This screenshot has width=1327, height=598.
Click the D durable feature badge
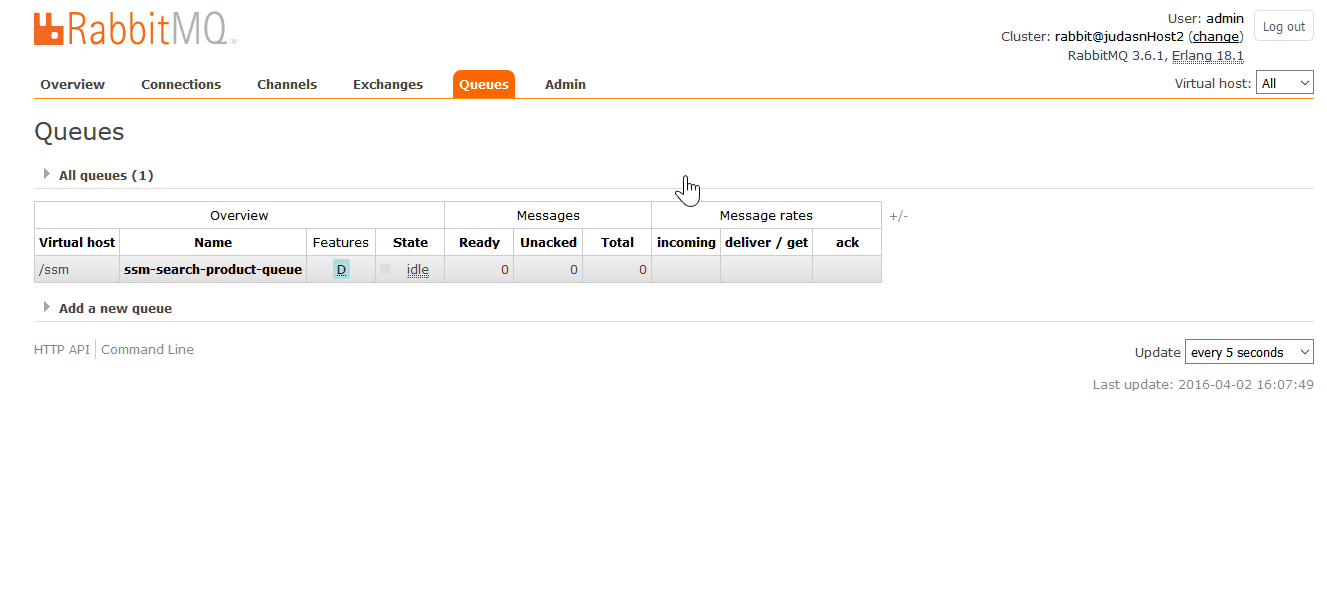coord(340,269)
